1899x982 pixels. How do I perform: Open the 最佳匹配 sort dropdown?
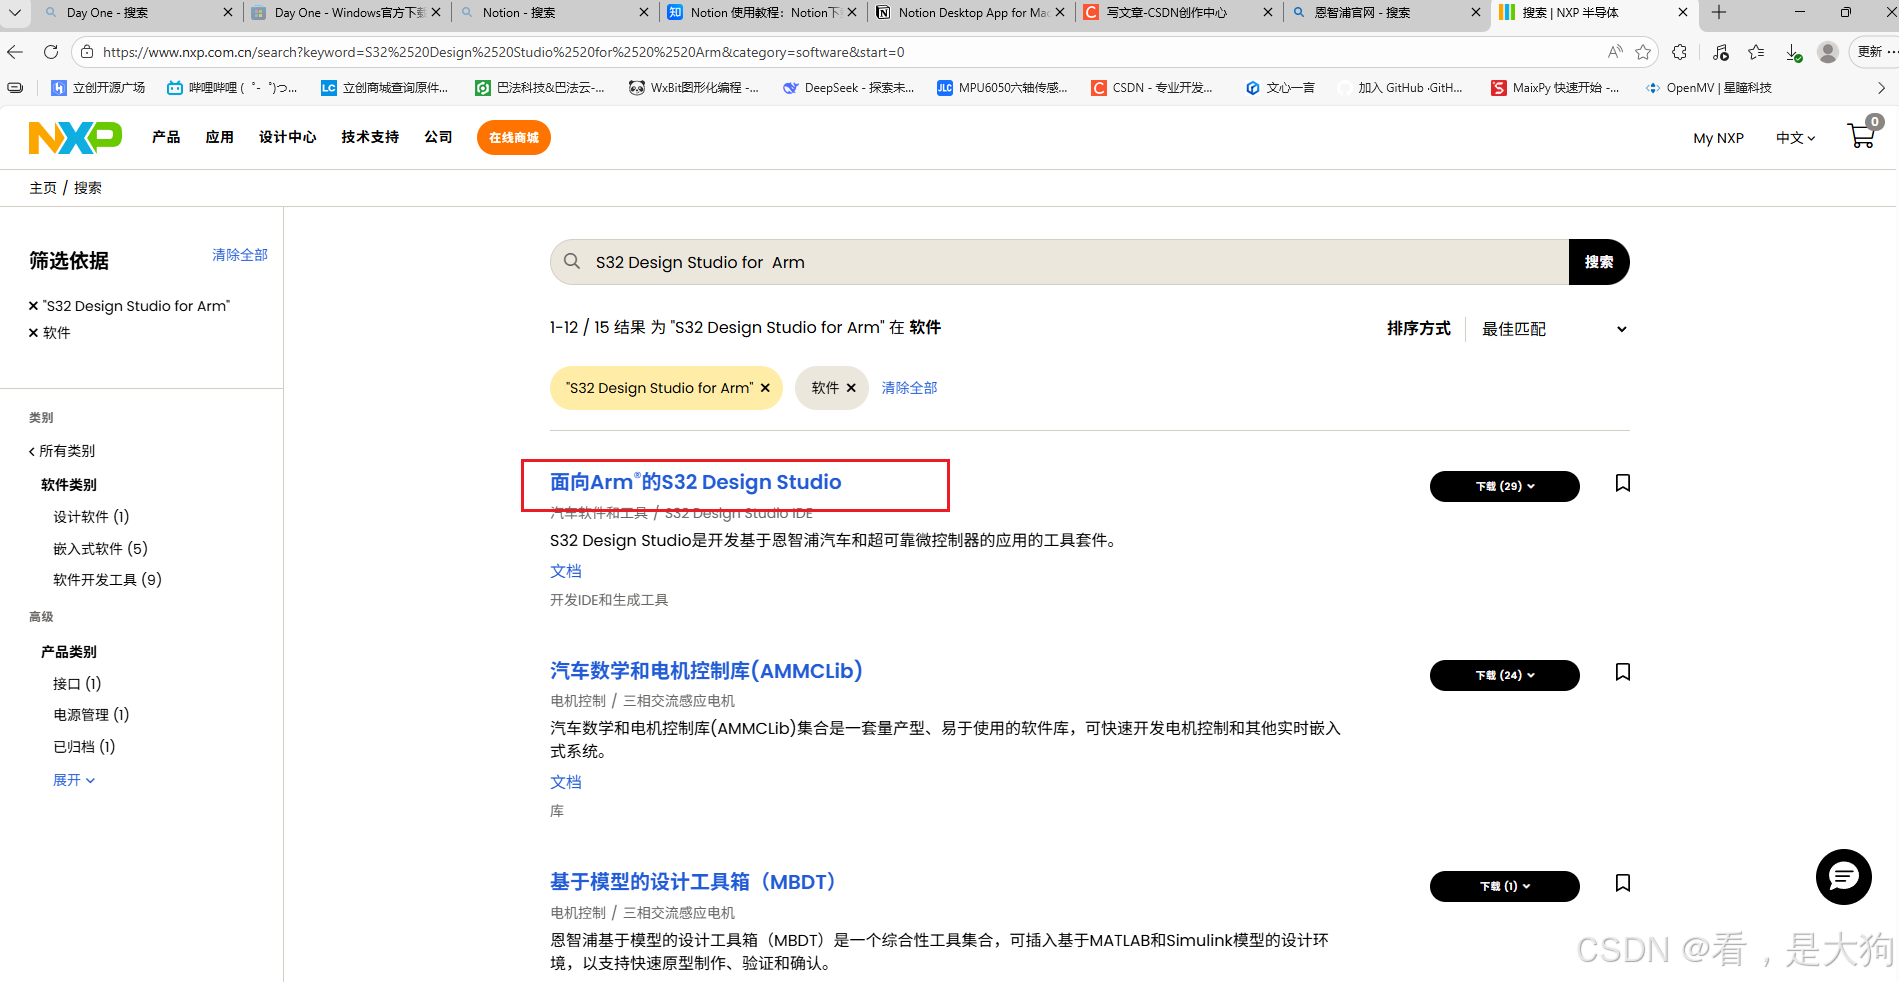click(1554, 329)
